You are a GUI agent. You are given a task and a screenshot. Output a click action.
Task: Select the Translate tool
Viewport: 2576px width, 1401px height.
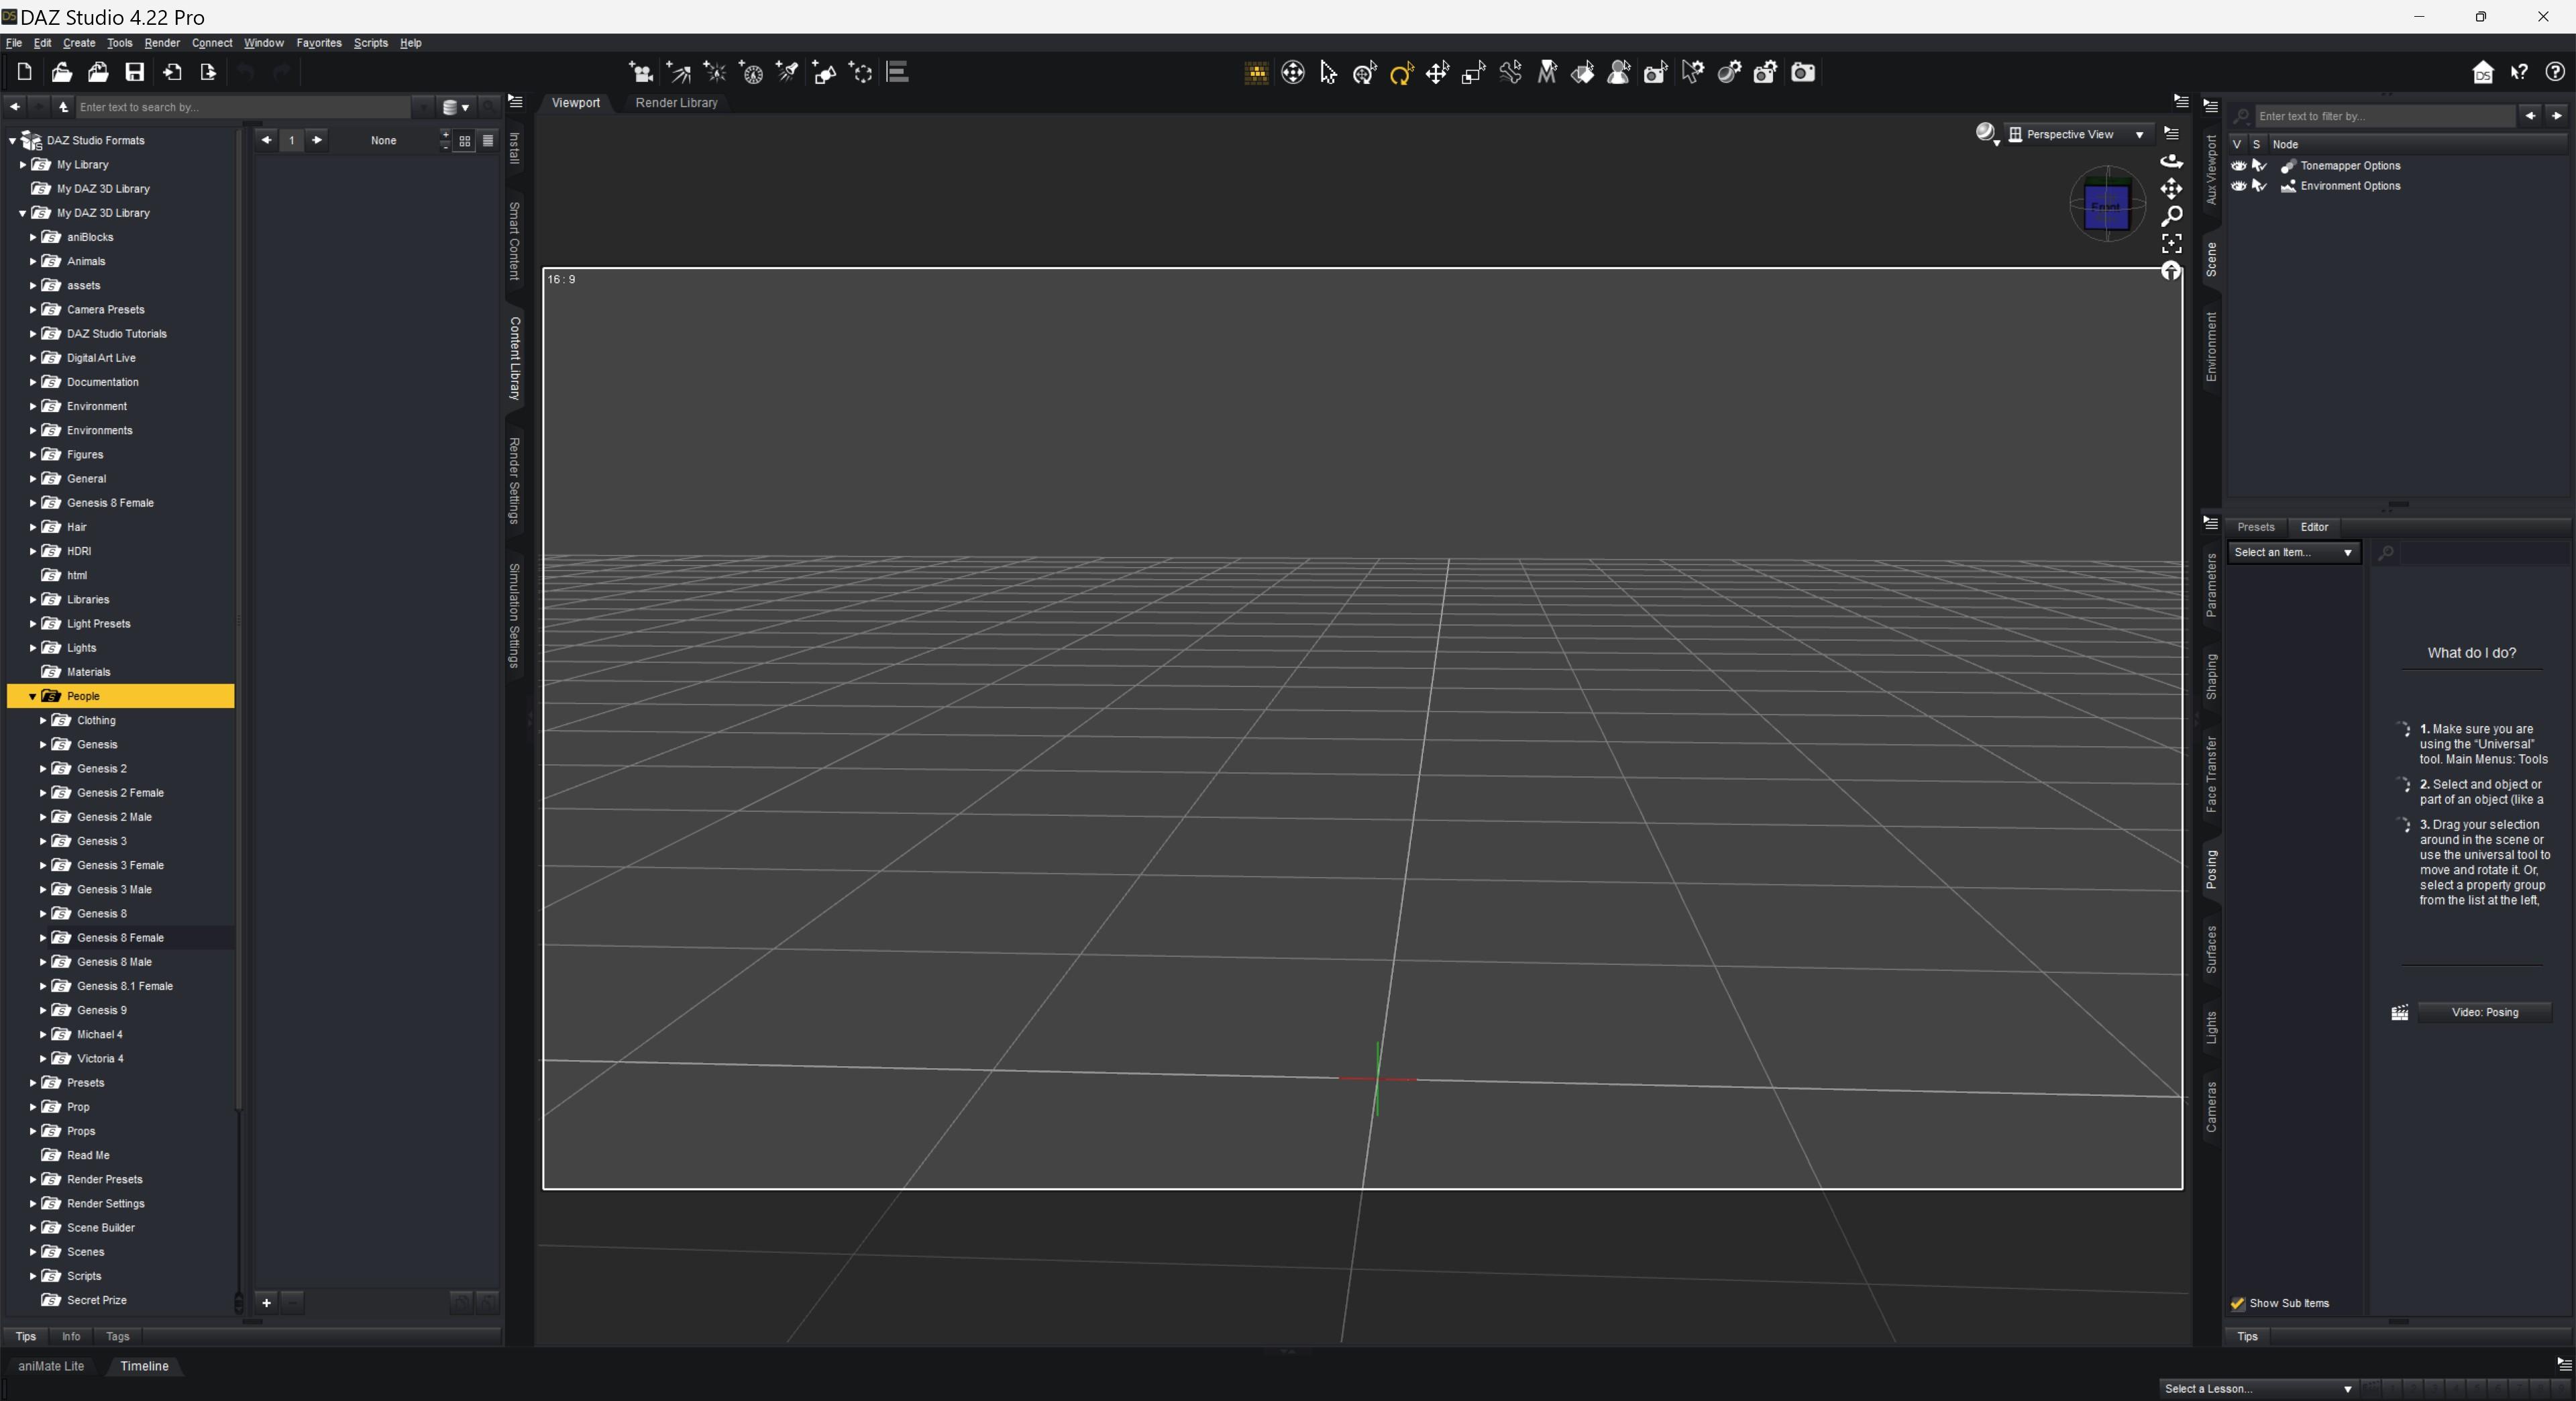point(1437,72)
